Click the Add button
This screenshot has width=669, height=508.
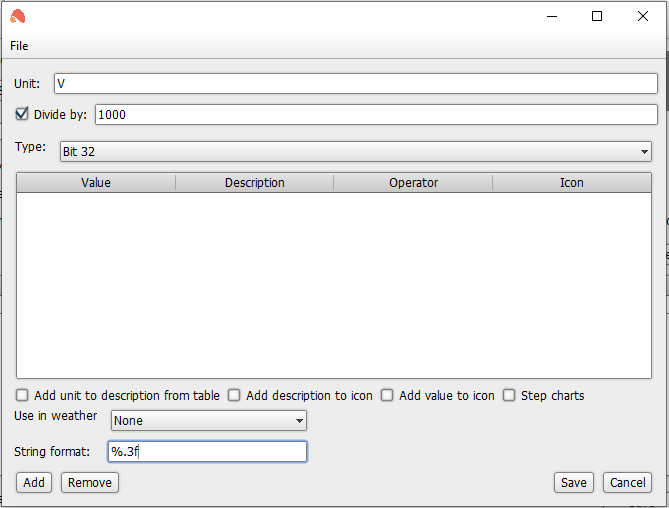click(x=34, y=482)
